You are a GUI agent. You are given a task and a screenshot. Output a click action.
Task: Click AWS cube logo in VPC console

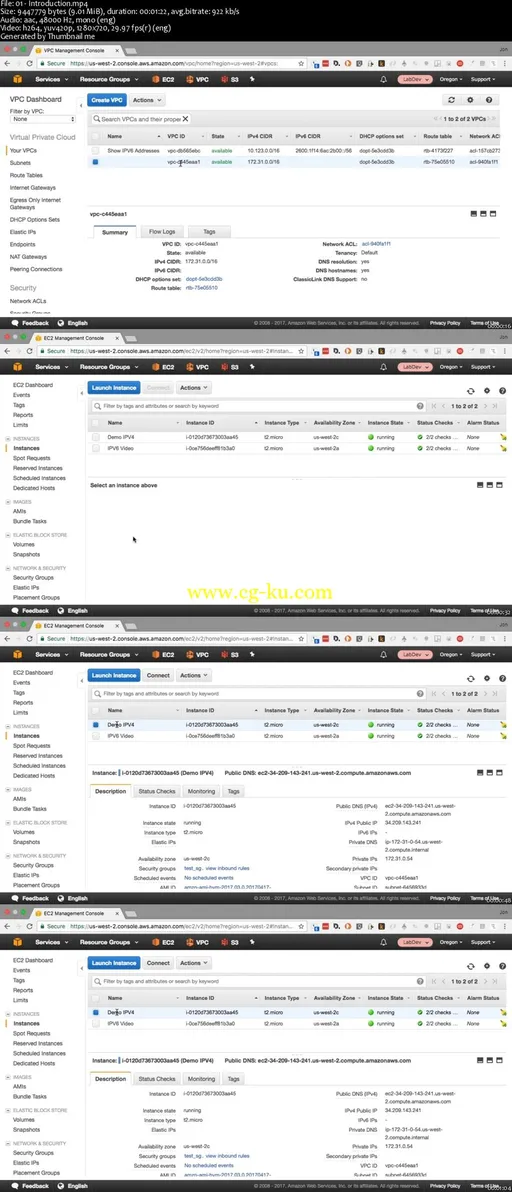[x=17, y=79]
